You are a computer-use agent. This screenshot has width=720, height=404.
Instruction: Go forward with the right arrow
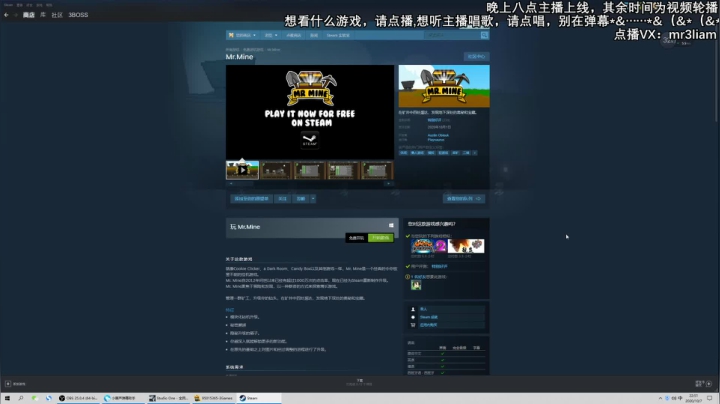[15, 15]
